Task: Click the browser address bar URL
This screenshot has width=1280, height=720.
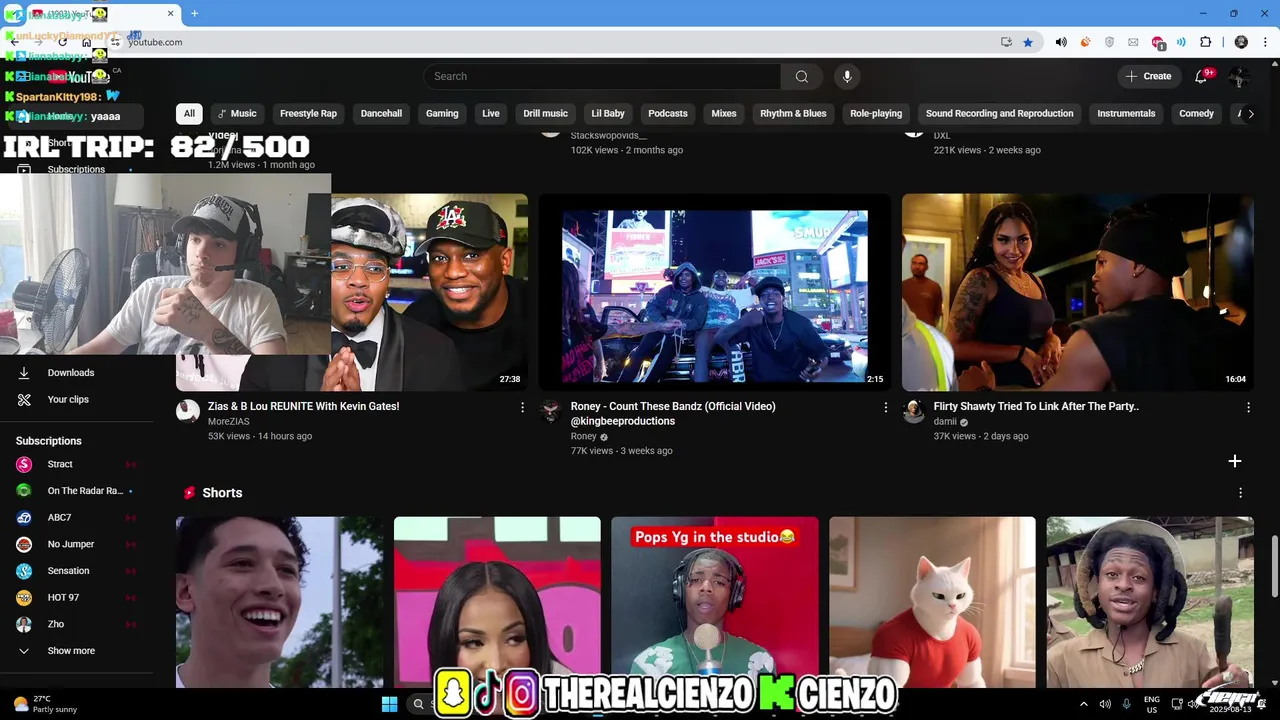Action: point(155,42)
